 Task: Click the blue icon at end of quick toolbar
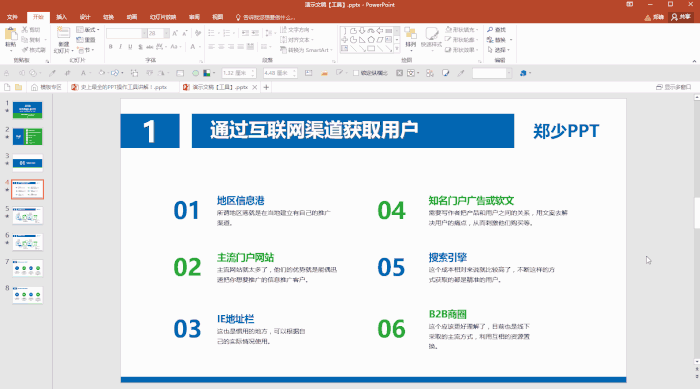[523, 73]
